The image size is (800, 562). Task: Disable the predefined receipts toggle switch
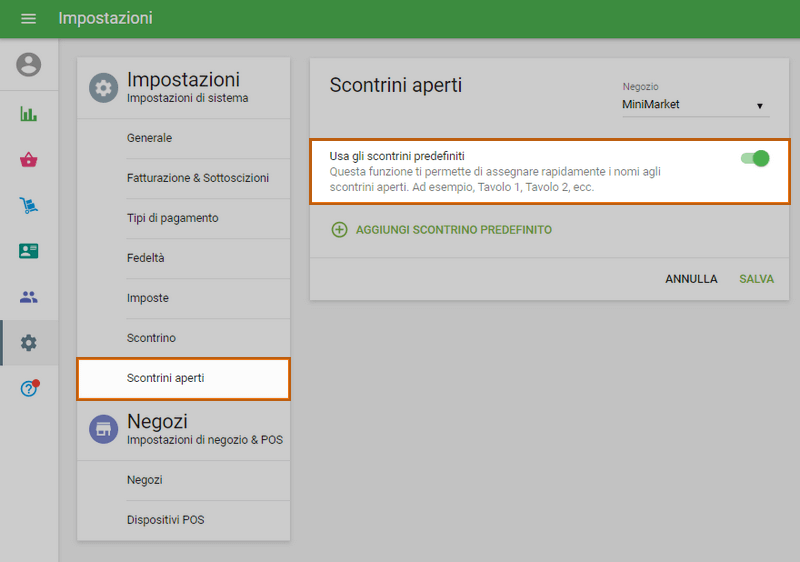(x=756, y=158)
